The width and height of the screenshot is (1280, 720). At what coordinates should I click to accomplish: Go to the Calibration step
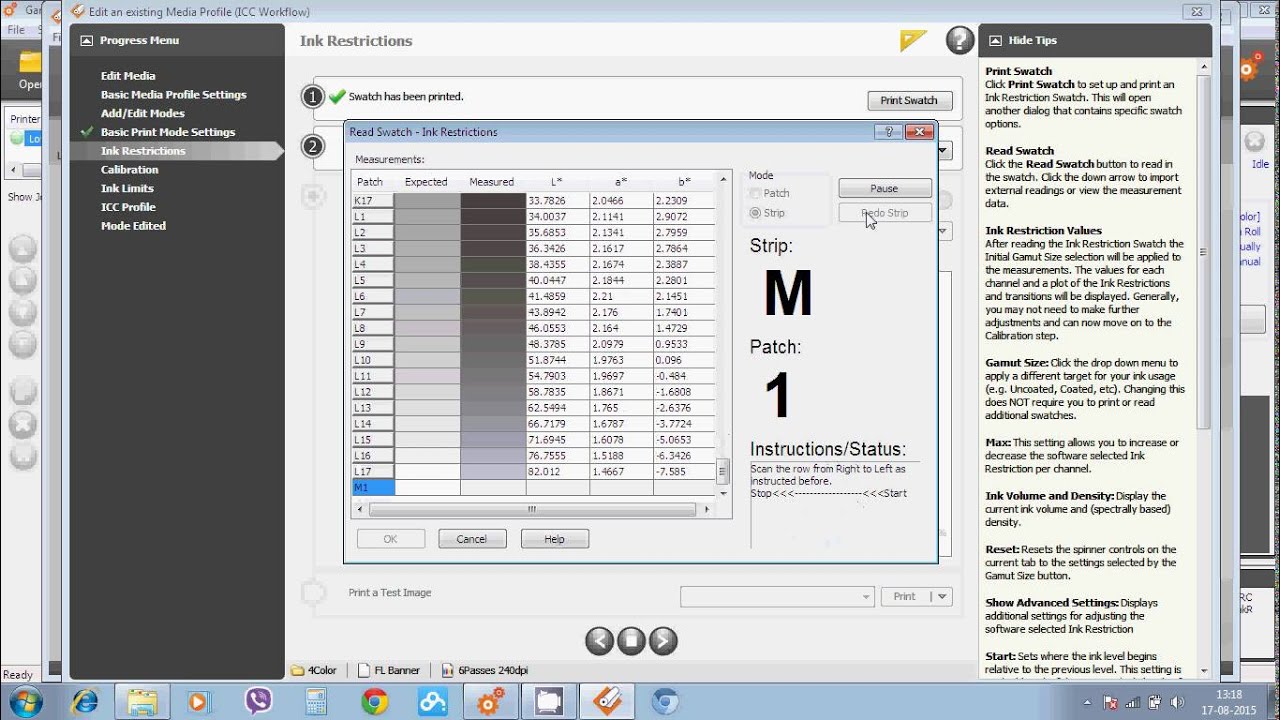pyautogui.click(x=130, y=170)
